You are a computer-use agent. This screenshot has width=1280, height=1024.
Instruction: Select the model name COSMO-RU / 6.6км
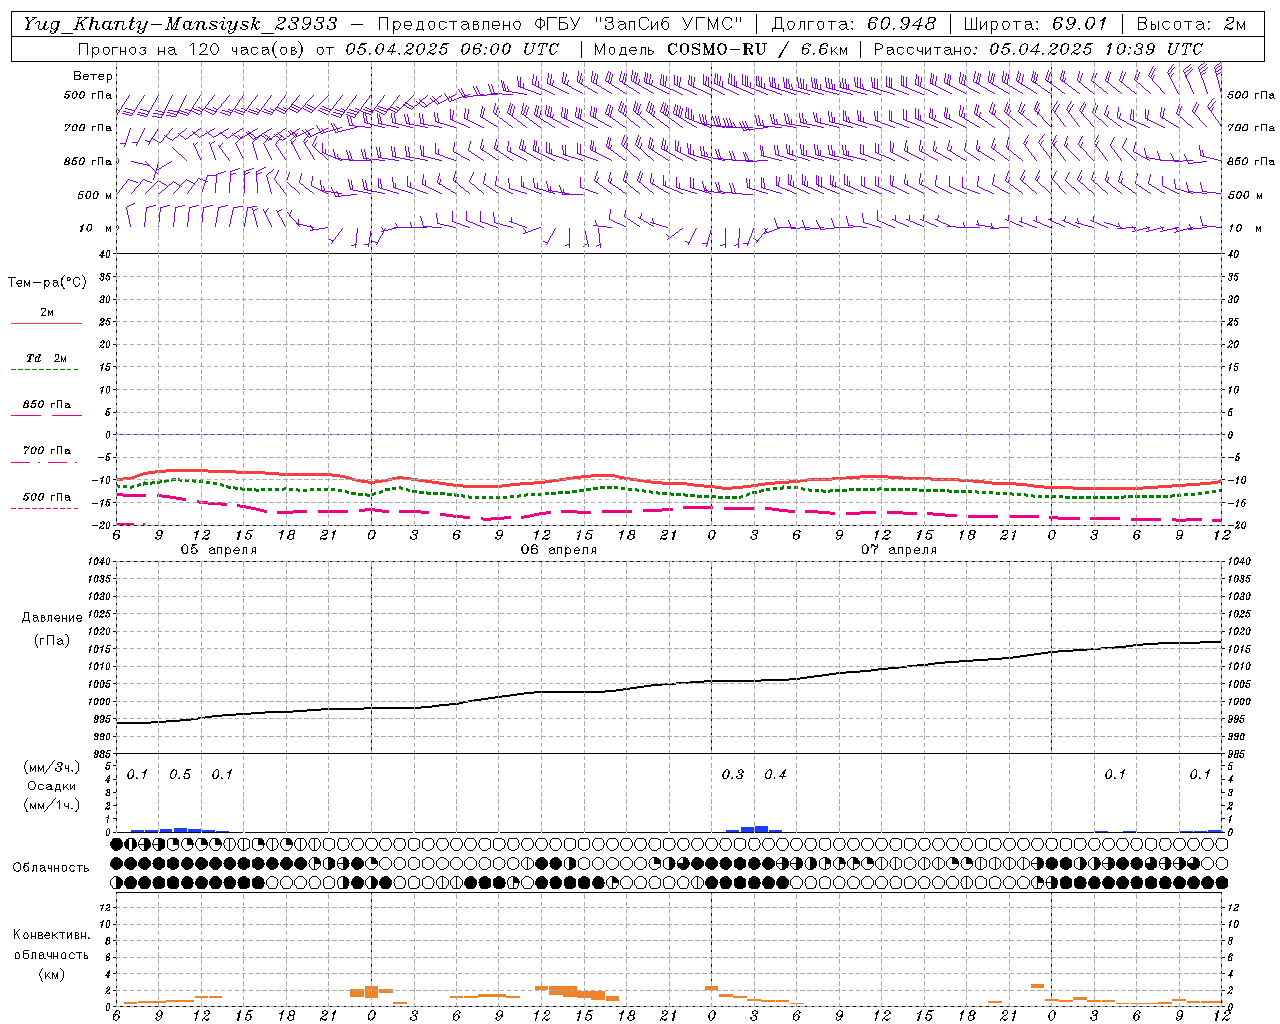757,49
